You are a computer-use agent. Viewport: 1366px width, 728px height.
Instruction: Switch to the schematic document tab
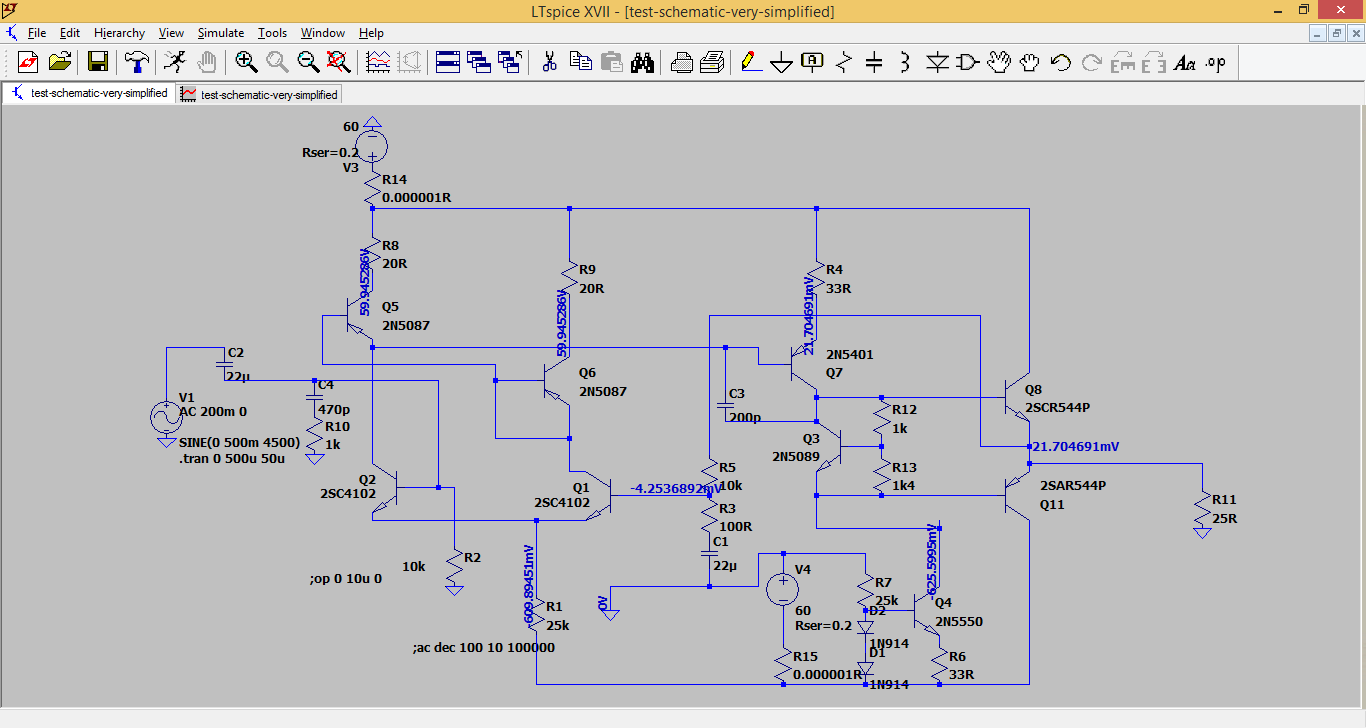[x=89, y=93]
